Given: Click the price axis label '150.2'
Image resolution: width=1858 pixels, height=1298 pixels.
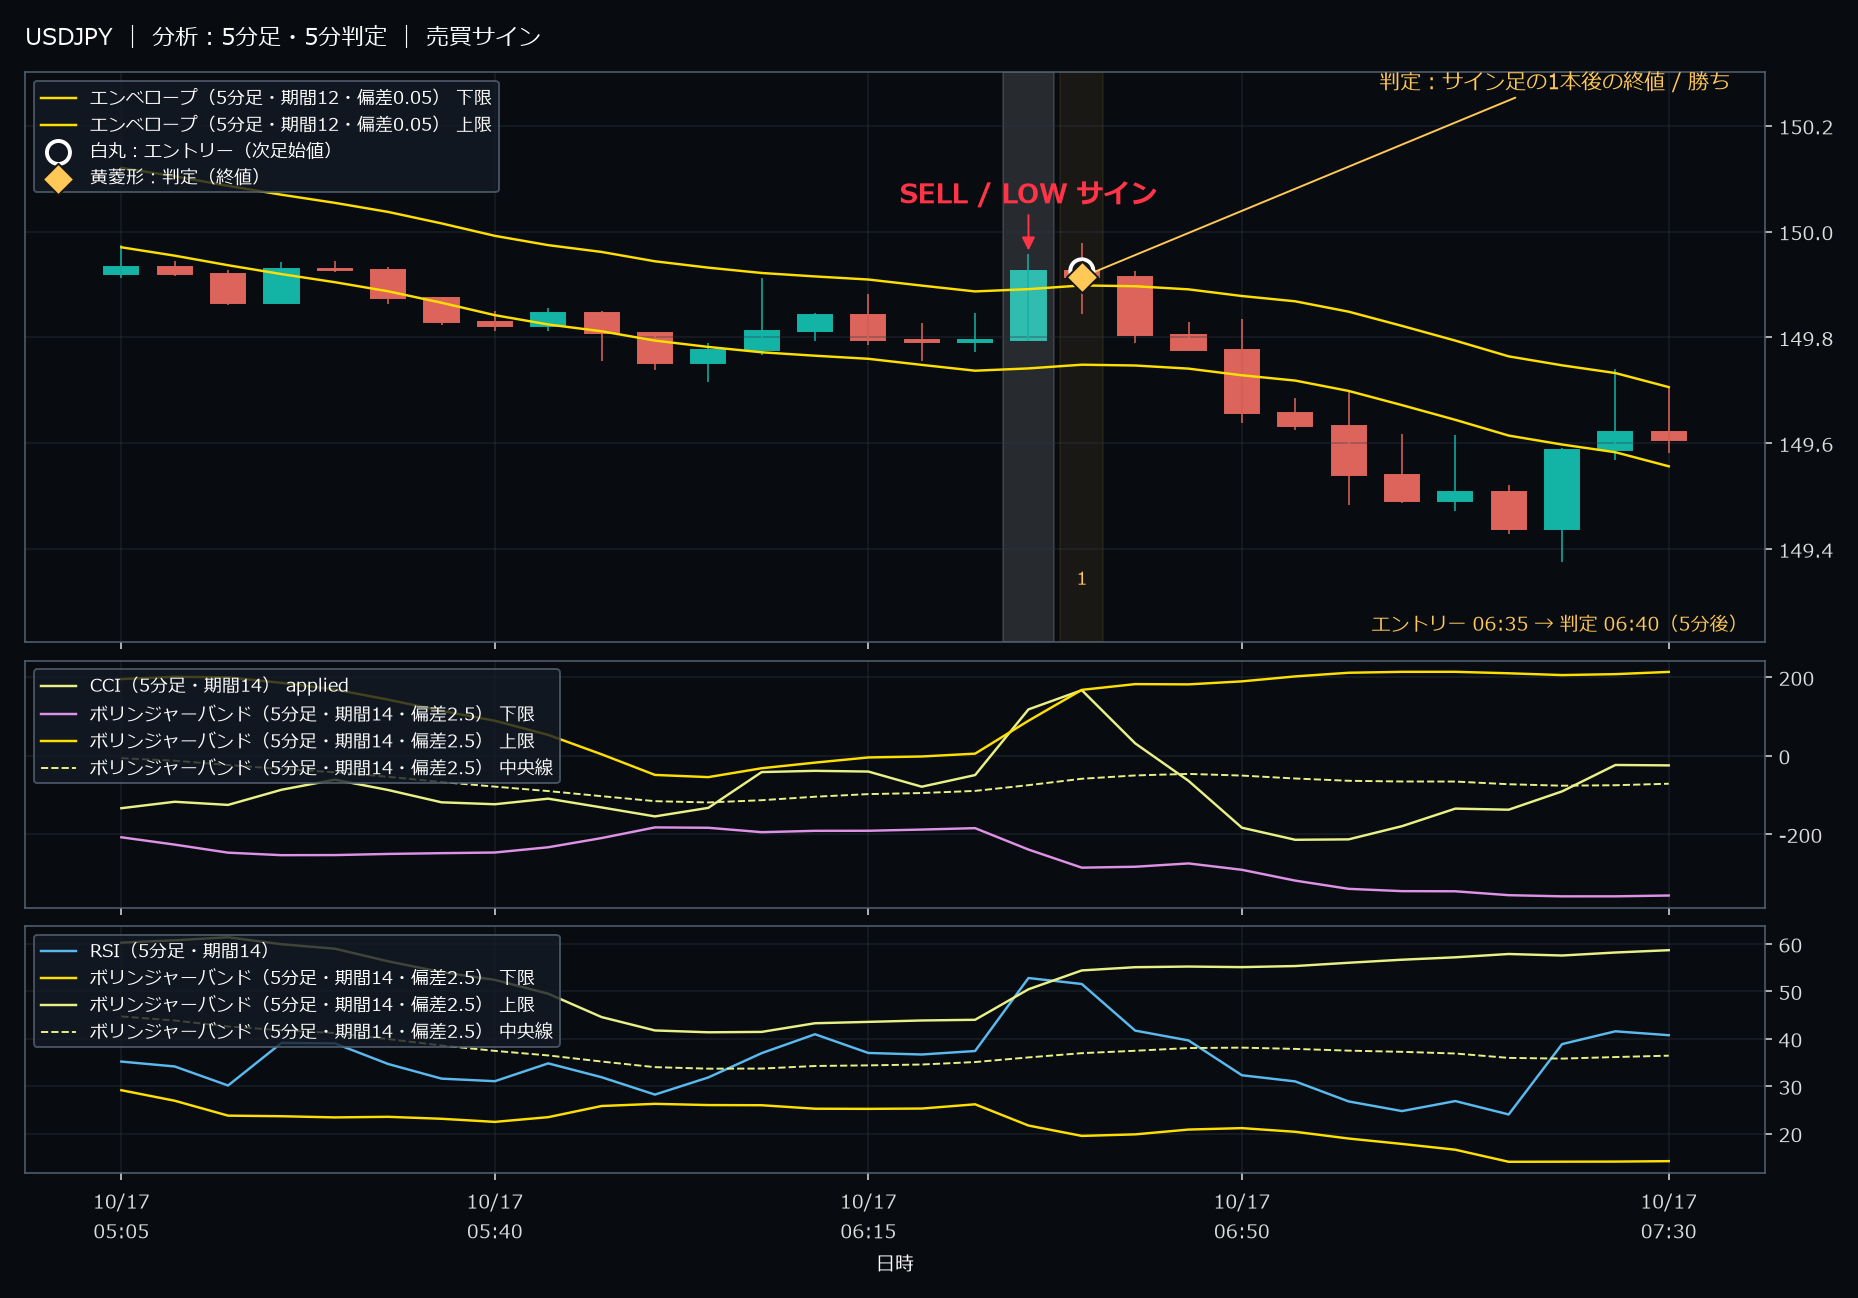Looking at the screenshot, I should click(1805, 128).
